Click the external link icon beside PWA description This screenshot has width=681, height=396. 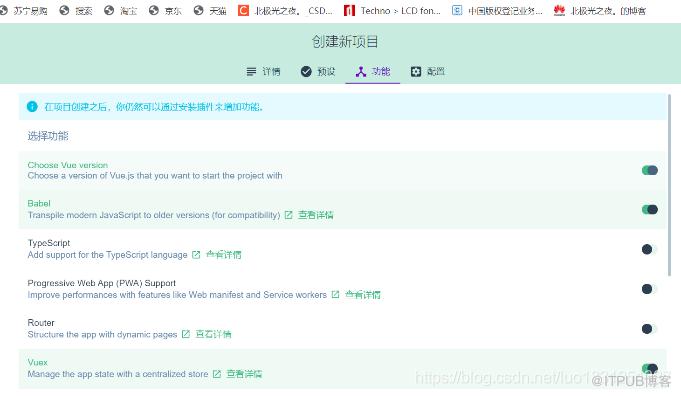click(x=335, y=295)
